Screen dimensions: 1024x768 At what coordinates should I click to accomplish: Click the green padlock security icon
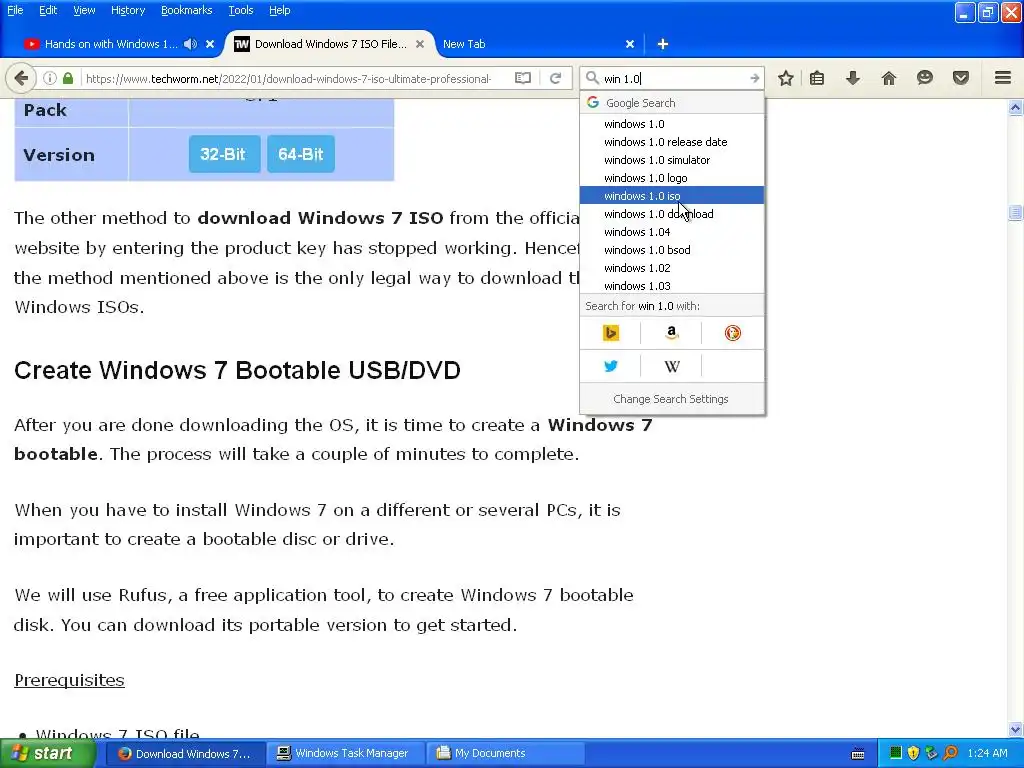click(x=68, y=78)
